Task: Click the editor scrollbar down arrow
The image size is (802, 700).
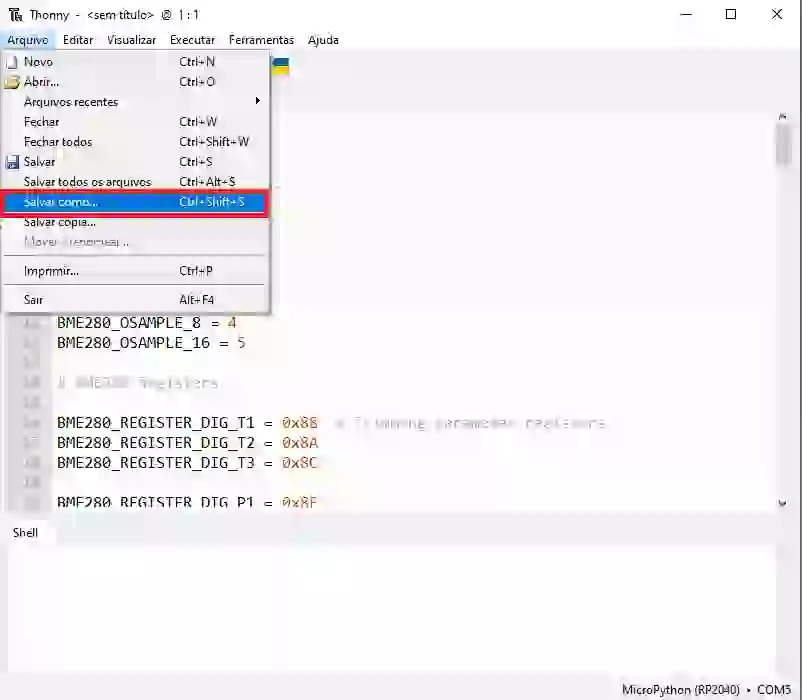Action: (782, 503)
